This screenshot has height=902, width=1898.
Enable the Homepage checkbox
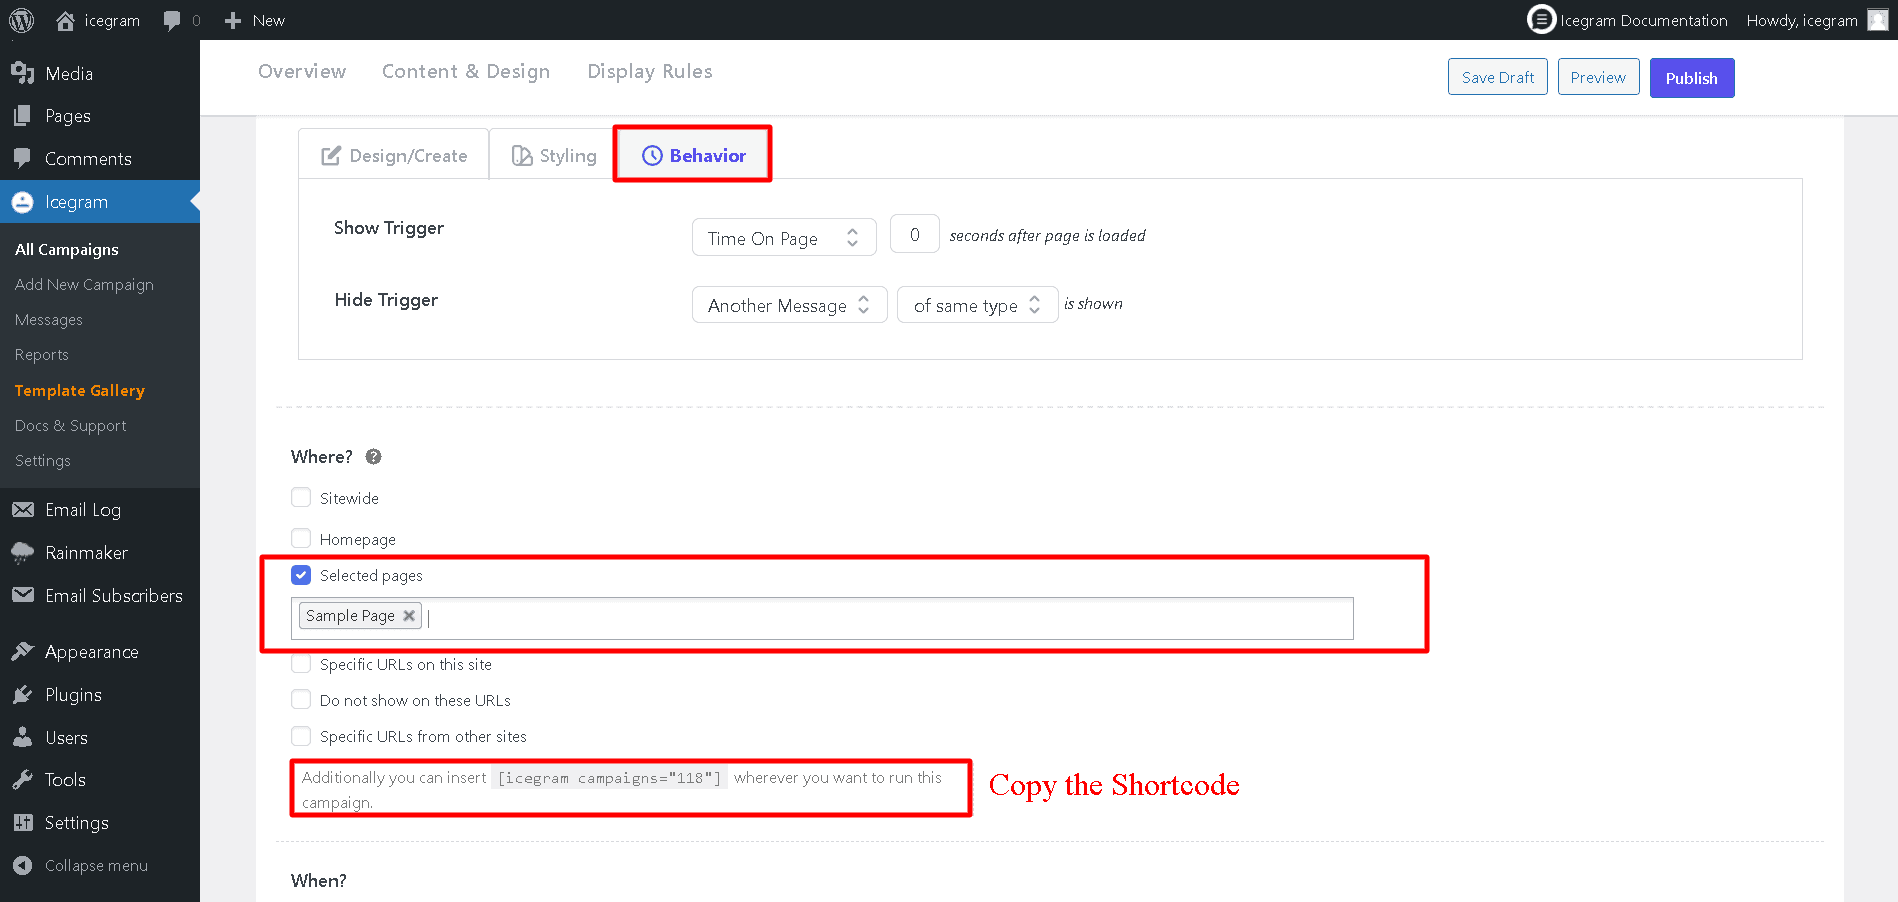pyautogui.click(x=301, y=538)
